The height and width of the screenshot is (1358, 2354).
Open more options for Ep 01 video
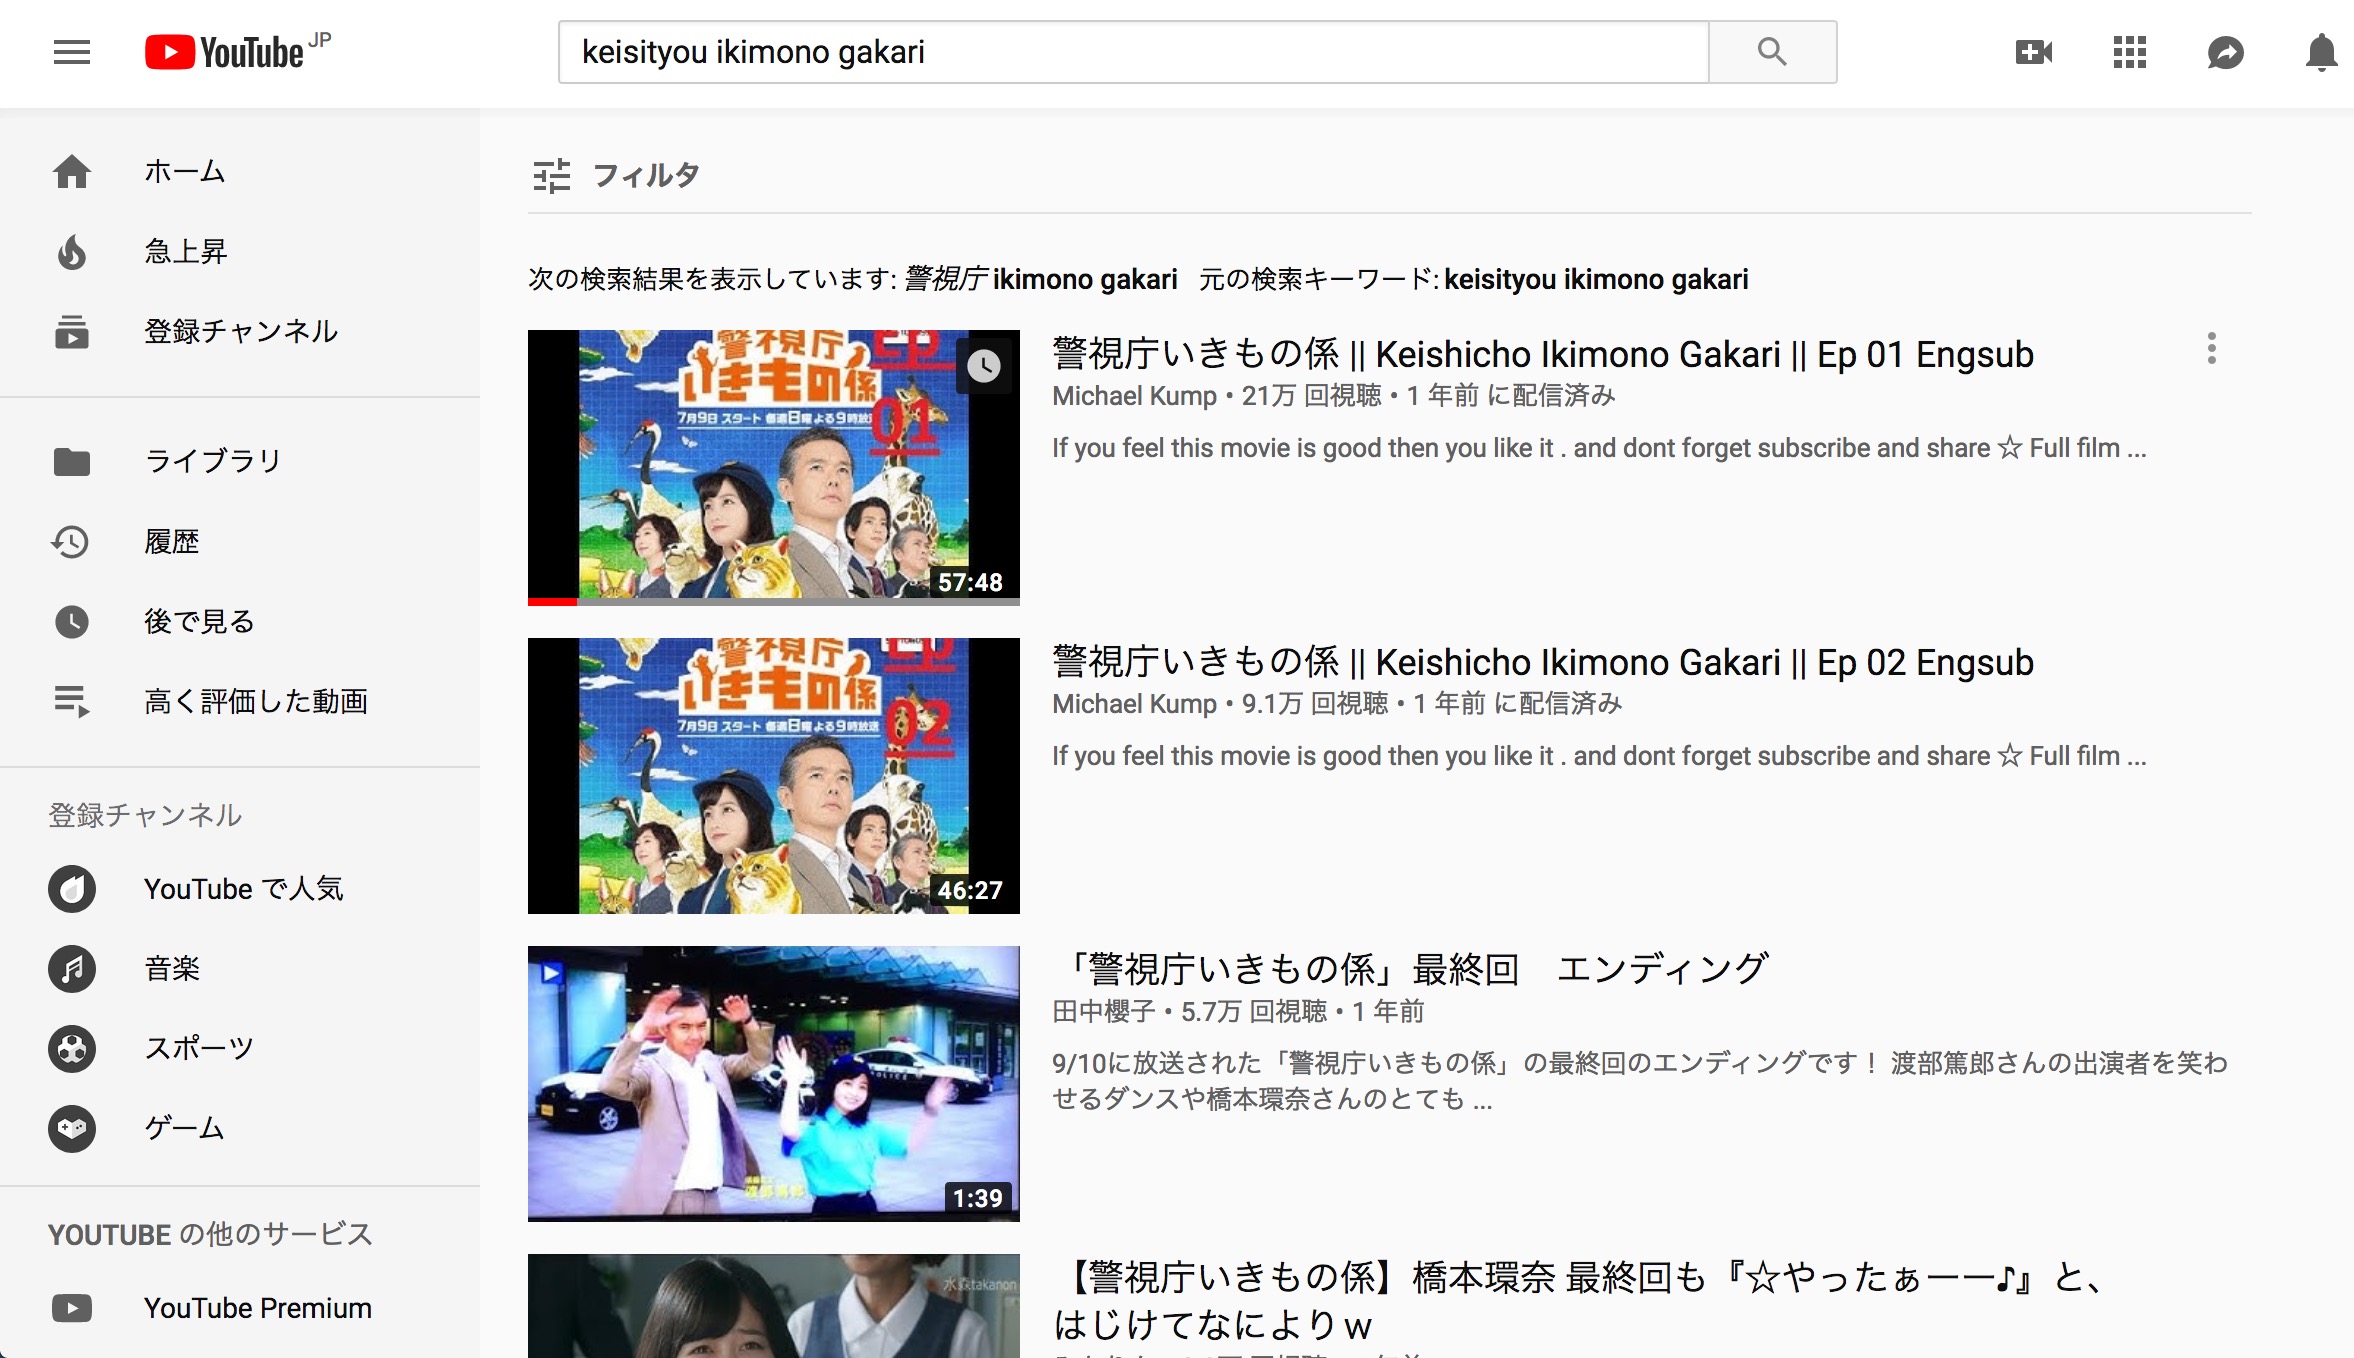(2212, 348)
